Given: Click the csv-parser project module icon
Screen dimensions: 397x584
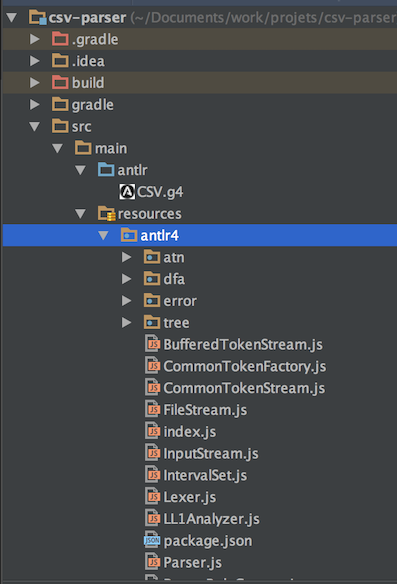Looking at the screenshot, I should [38, 18].
